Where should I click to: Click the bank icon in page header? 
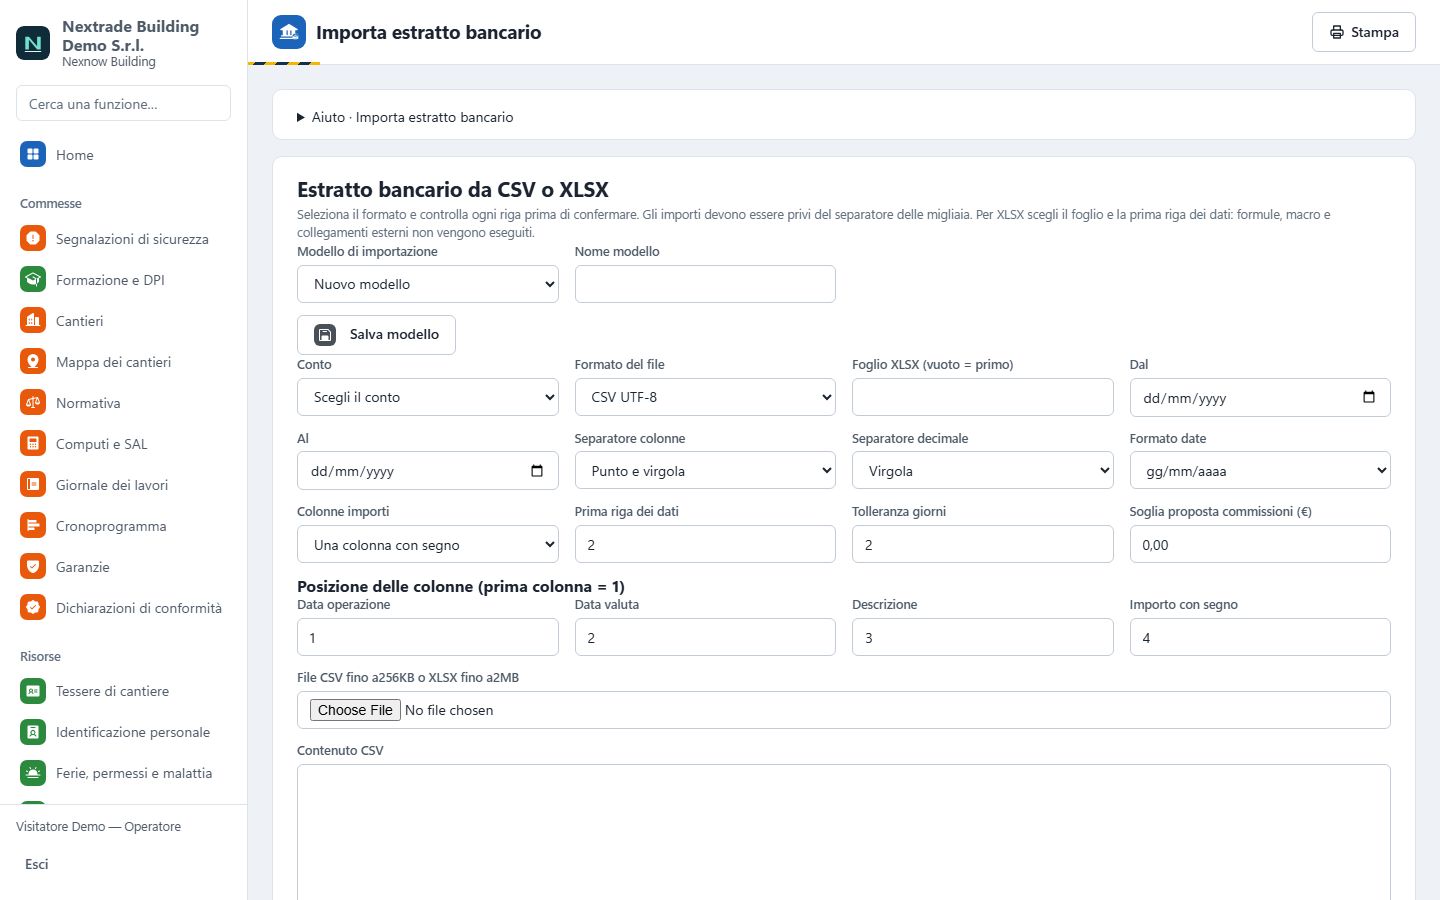tap(289, 32)
